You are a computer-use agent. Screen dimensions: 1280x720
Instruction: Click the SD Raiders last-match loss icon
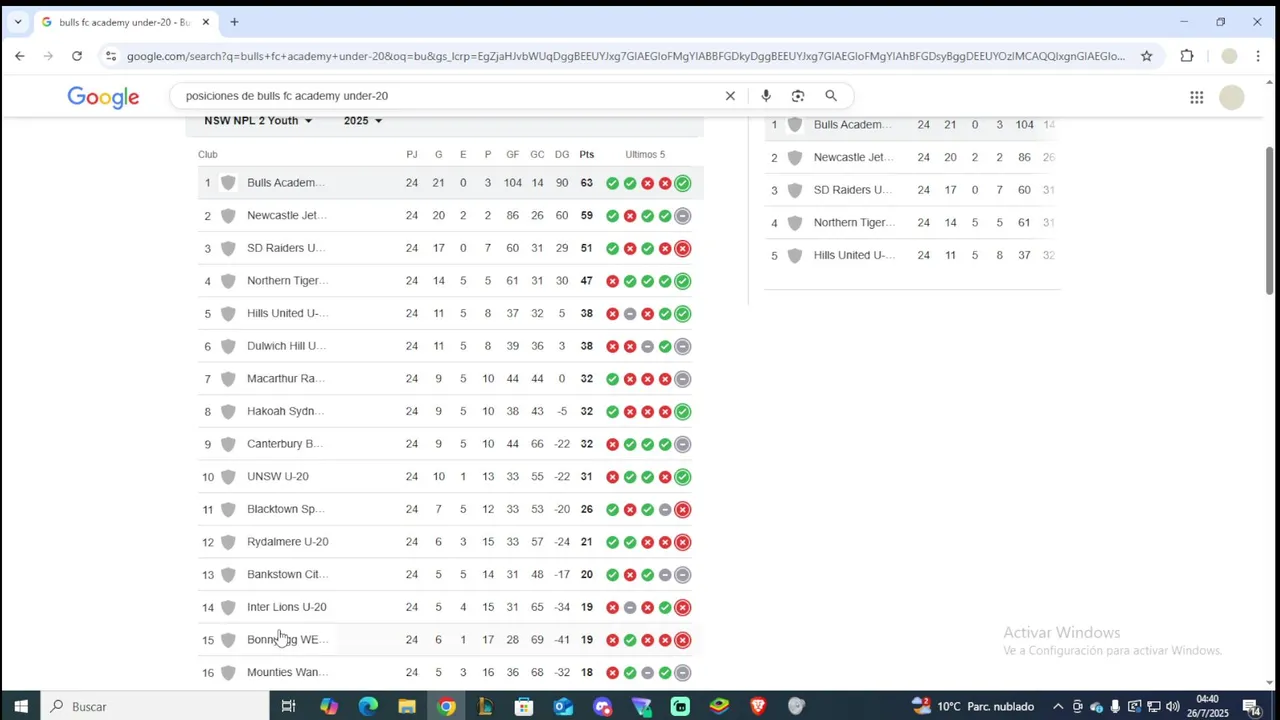point(682,248)
